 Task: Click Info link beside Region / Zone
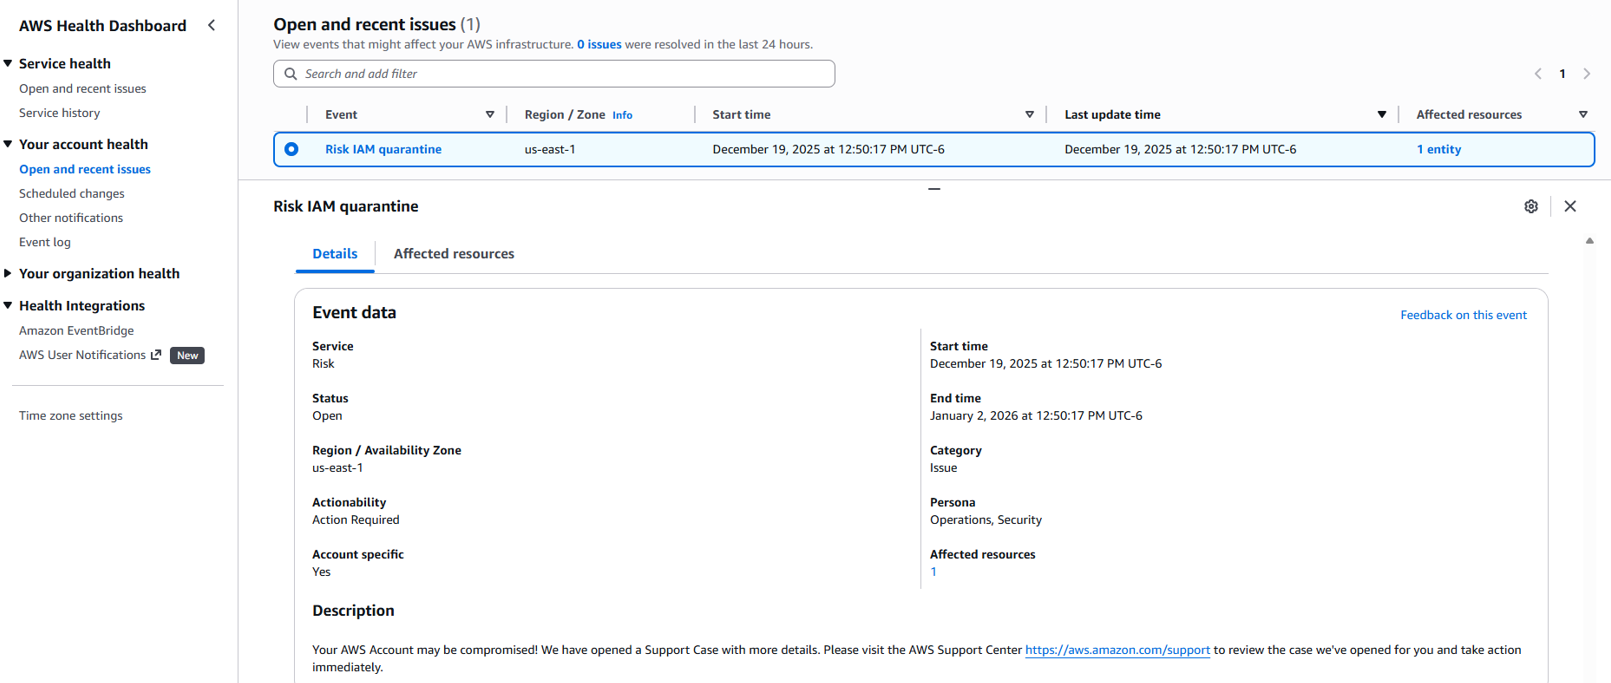622,115
